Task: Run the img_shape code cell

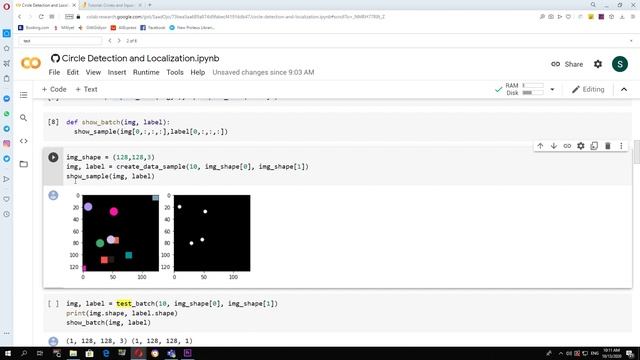Action: pos(53,157)
